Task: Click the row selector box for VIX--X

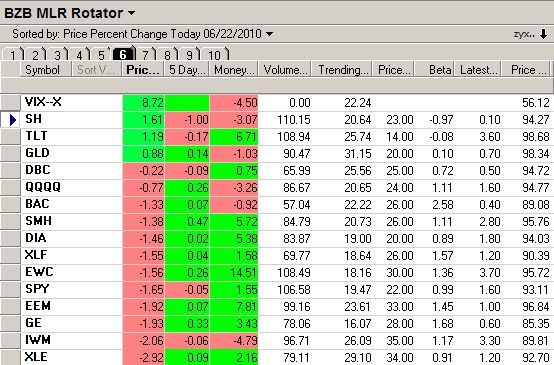Action: (x=10, y=102)
